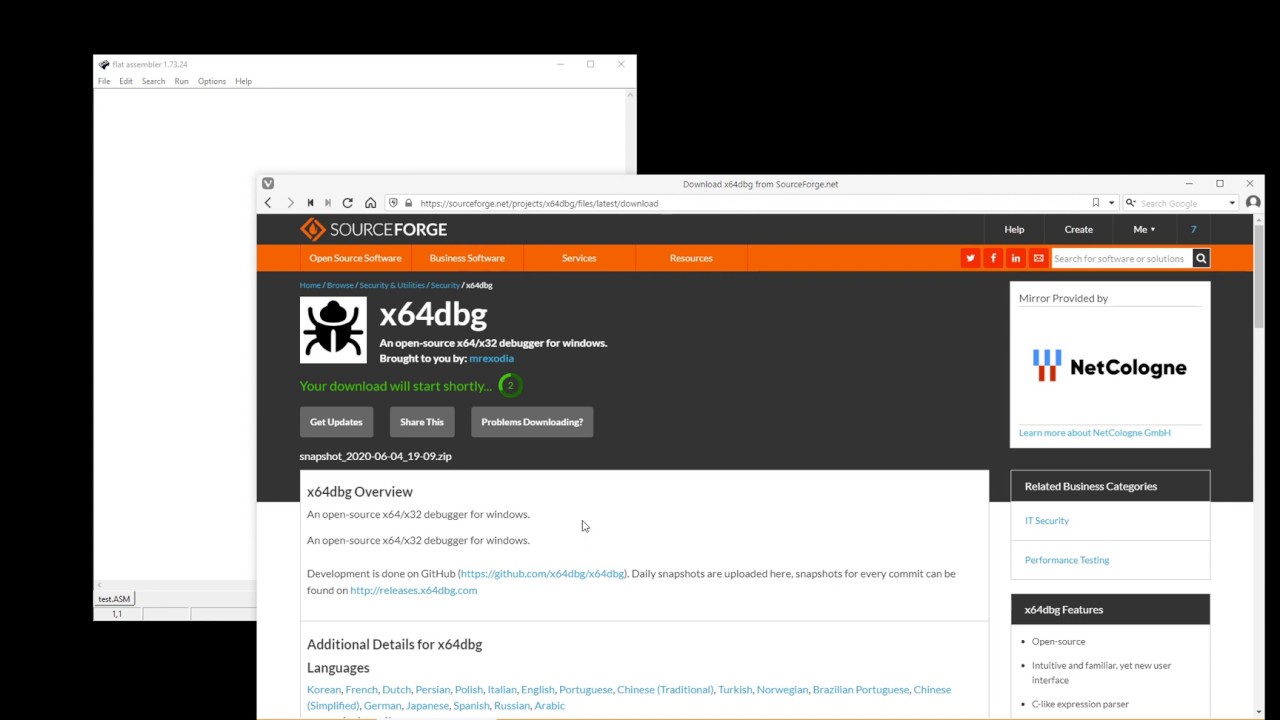Click the Search Google field

click(1182, 203)
